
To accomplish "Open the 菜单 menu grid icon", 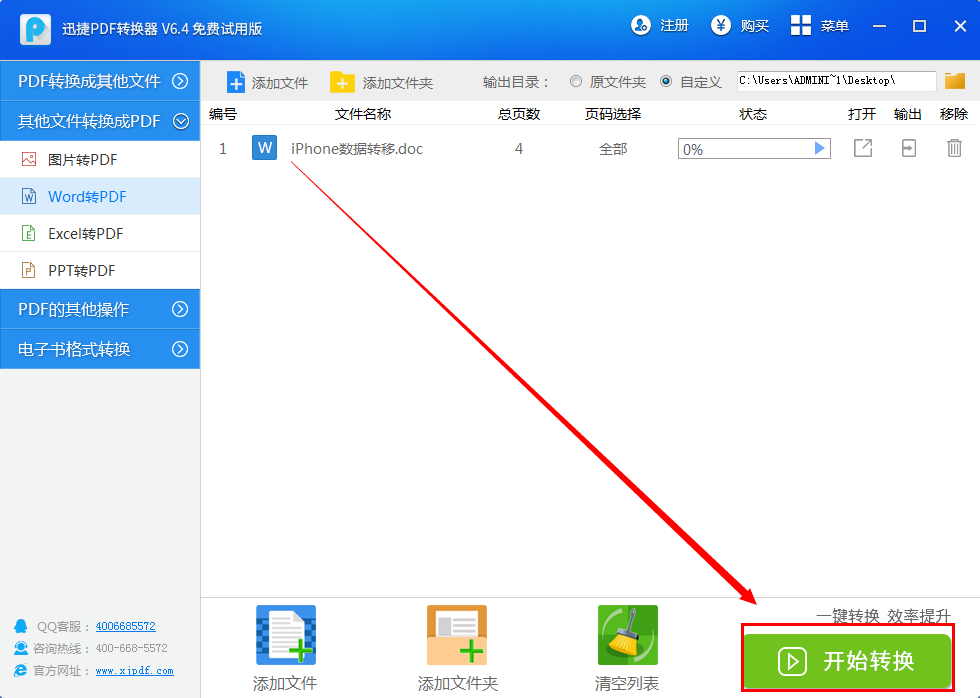I will coord(801,26).
